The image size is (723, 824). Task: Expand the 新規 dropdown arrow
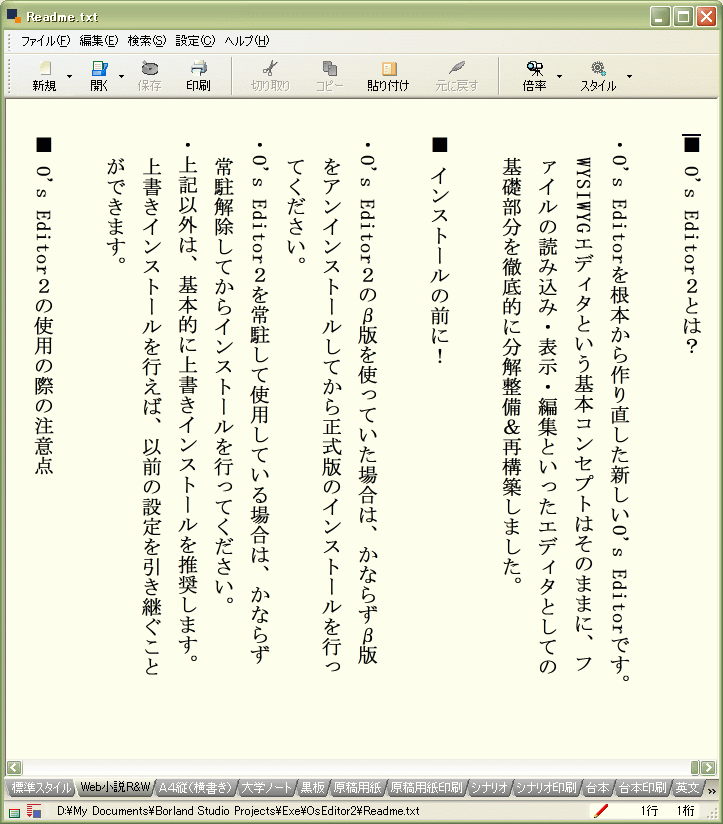point(69,76)
